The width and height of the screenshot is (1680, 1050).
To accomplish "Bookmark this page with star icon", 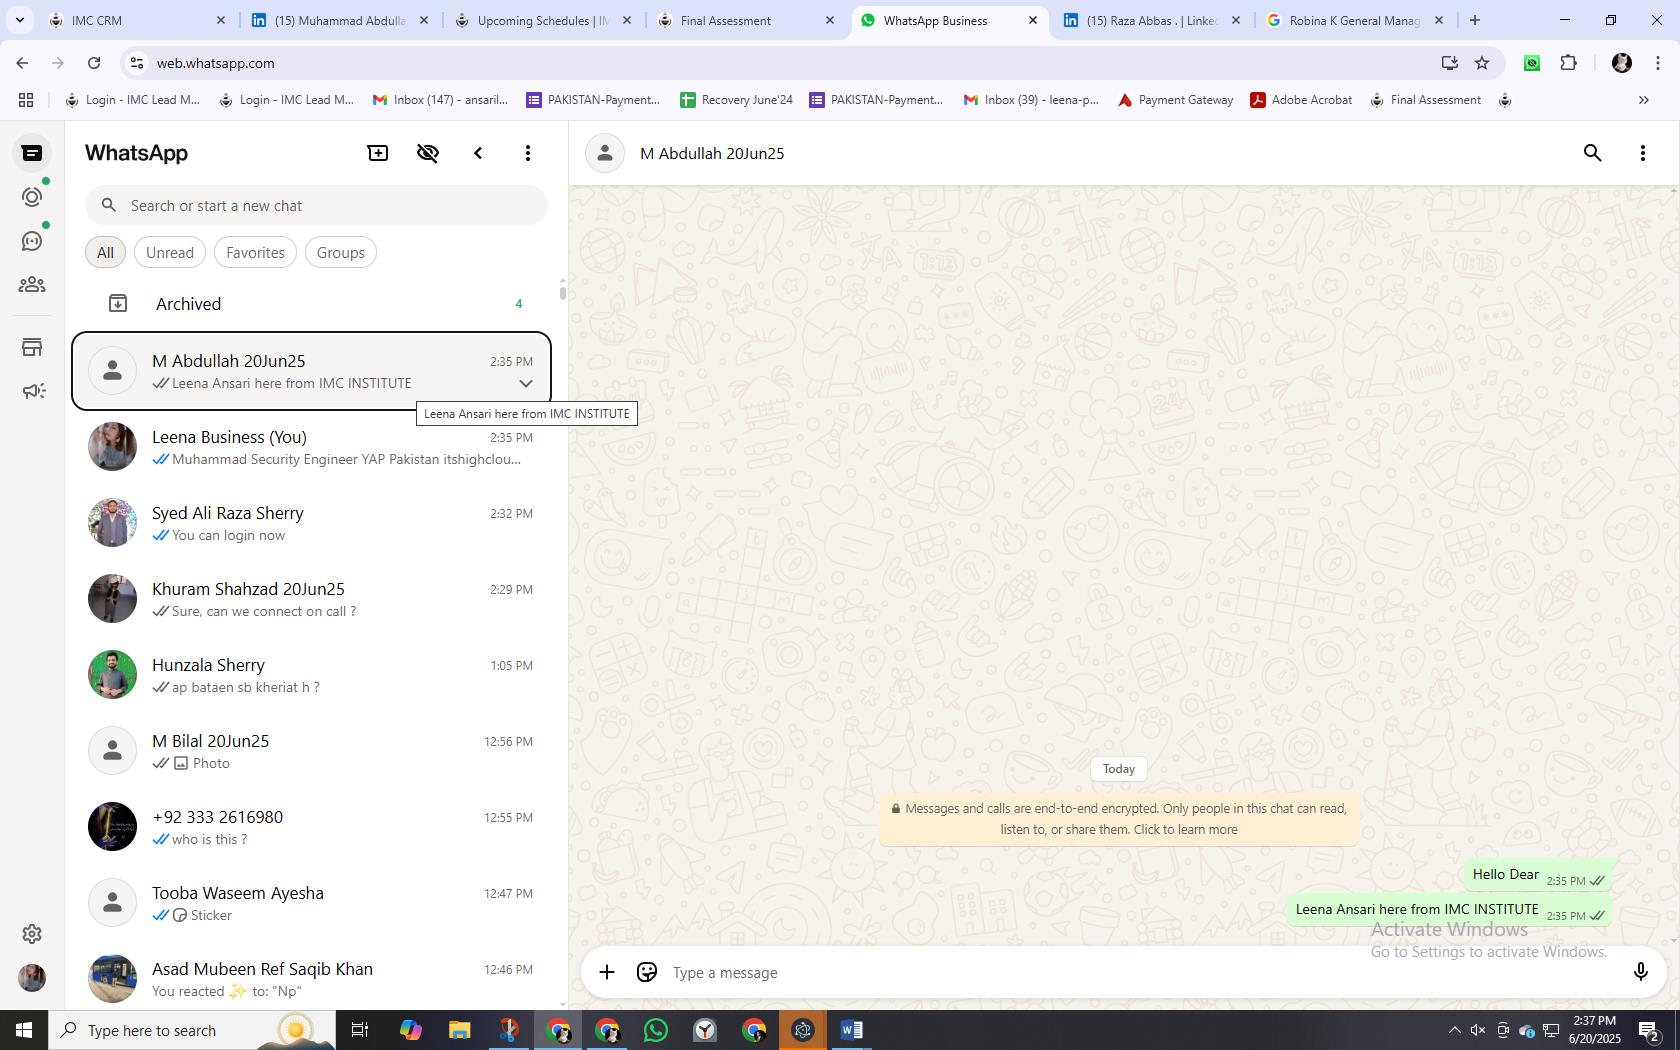I will (x=1482, y=63).
